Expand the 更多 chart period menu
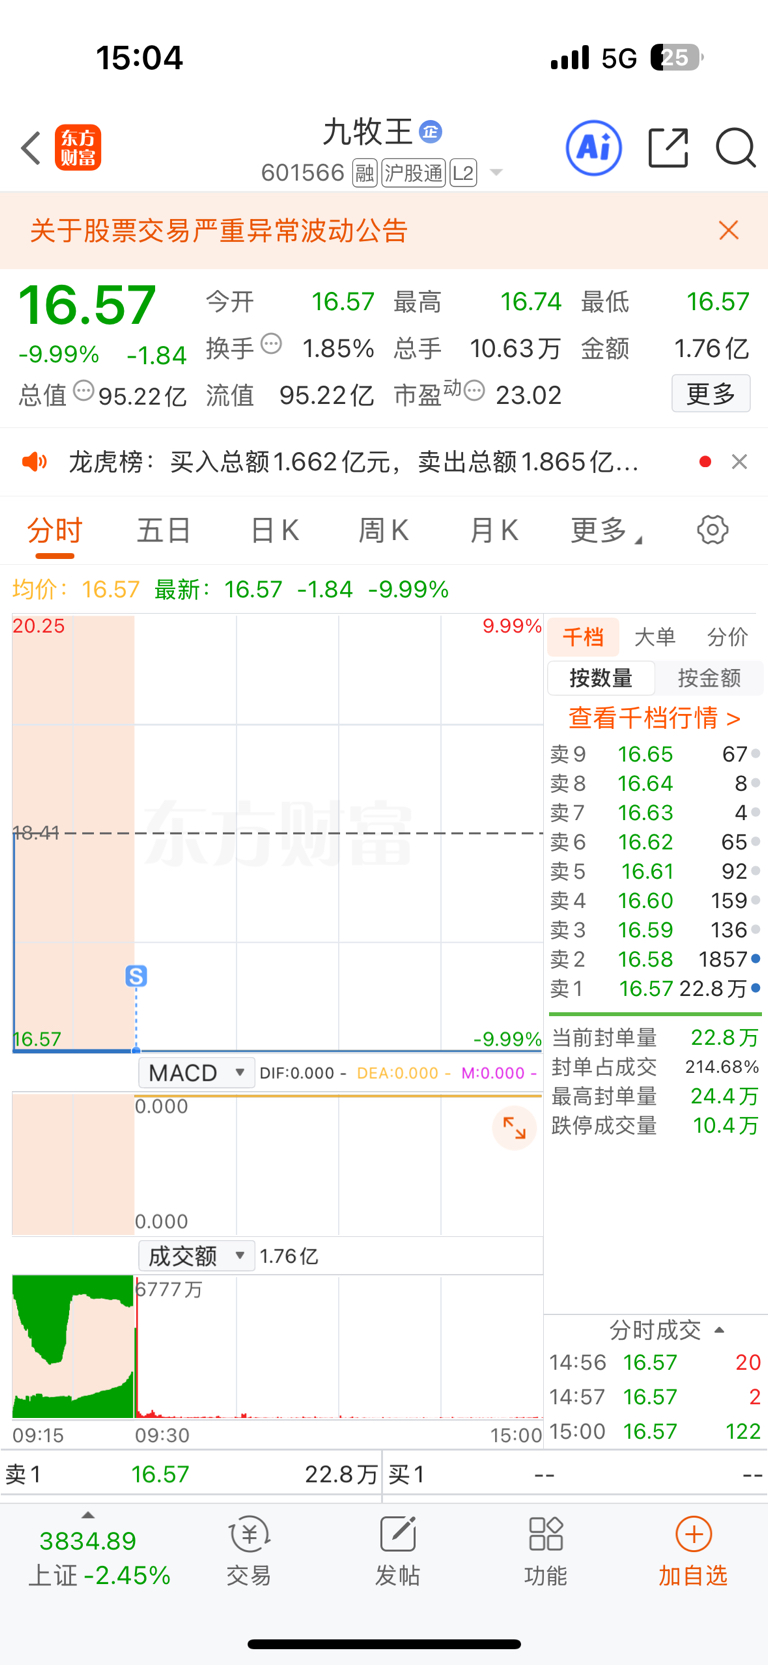This screenshot has width=769, height=1665. 606,530
